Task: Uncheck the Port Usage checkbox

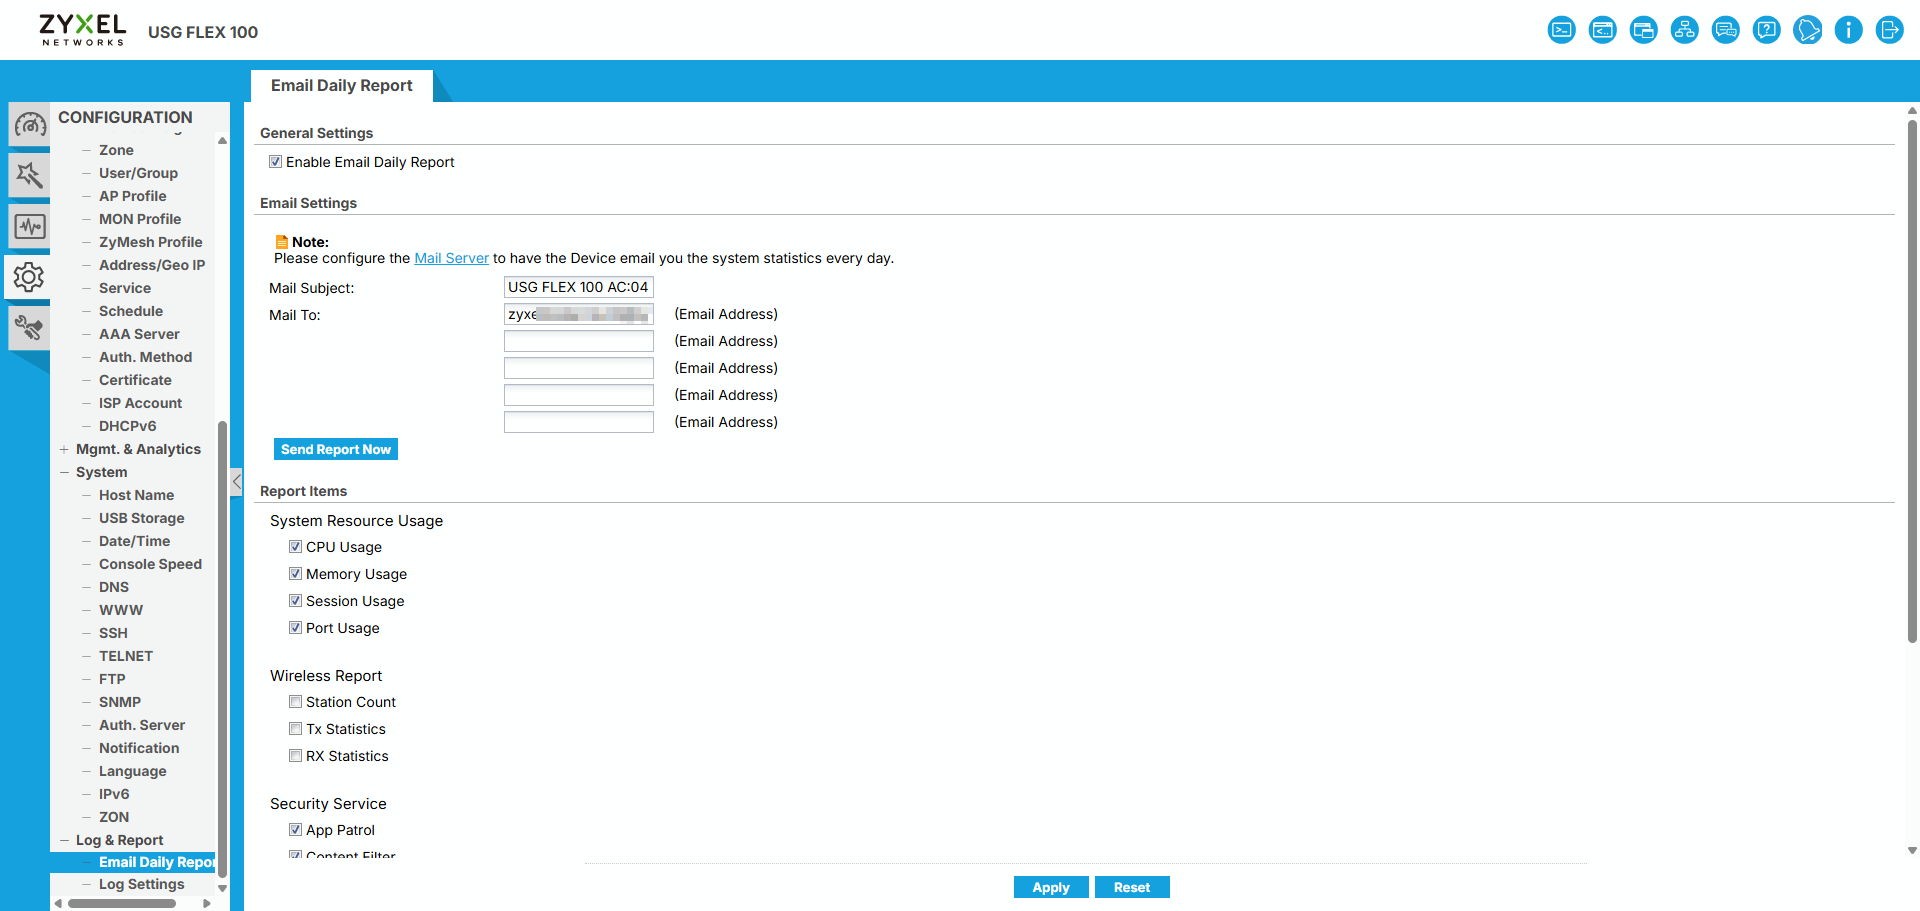Action: [x=295, y=628]
